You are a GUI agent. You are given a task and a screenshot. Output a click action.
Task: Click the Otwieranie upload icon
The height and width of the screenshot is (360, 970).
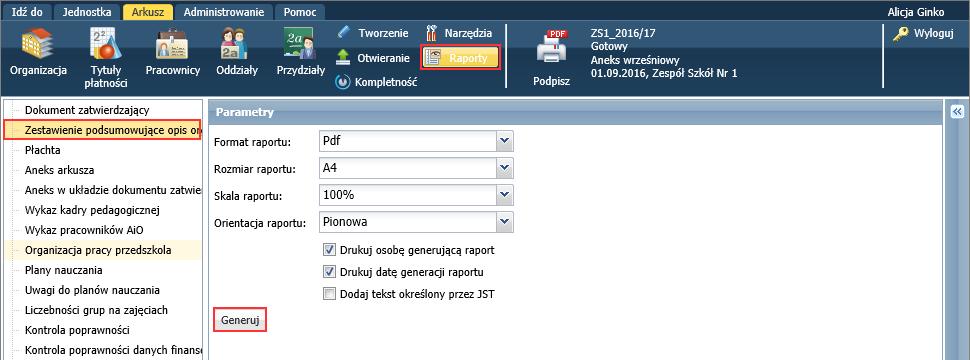[x=343, y=58]
